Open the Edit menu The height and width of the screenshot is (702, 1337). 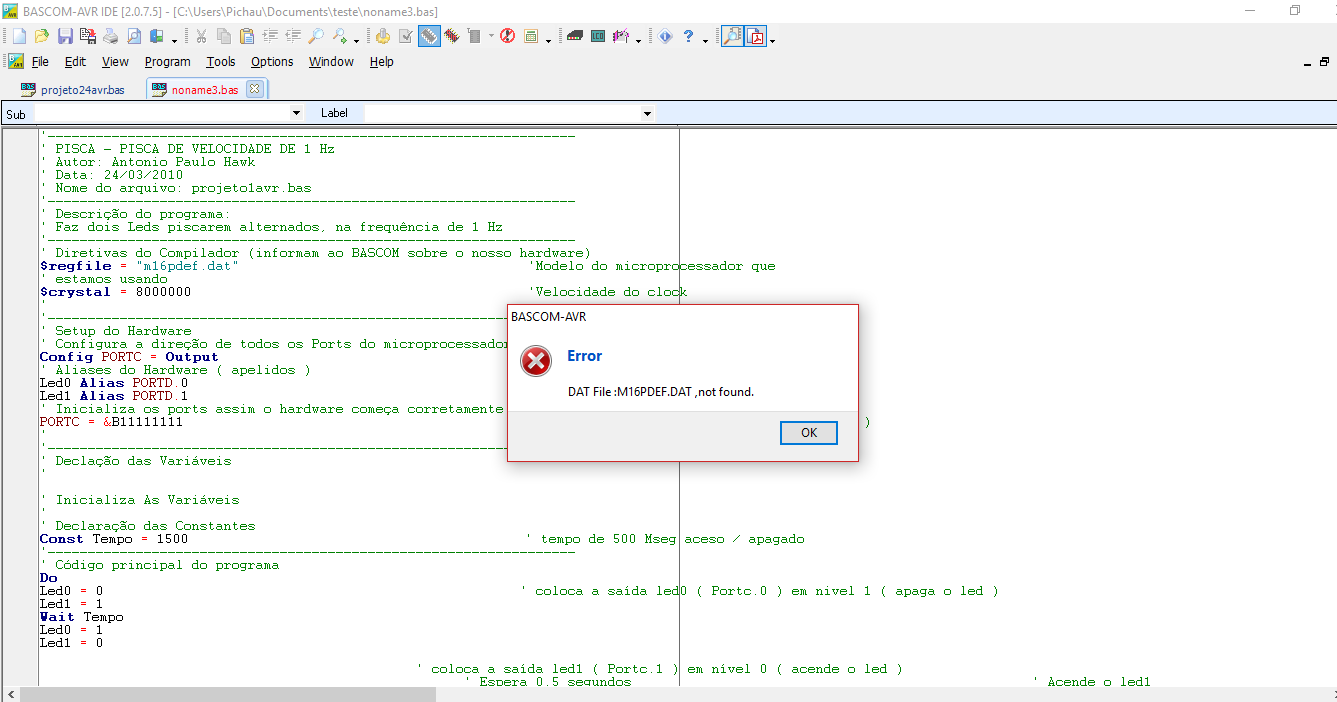coord(75,62)
